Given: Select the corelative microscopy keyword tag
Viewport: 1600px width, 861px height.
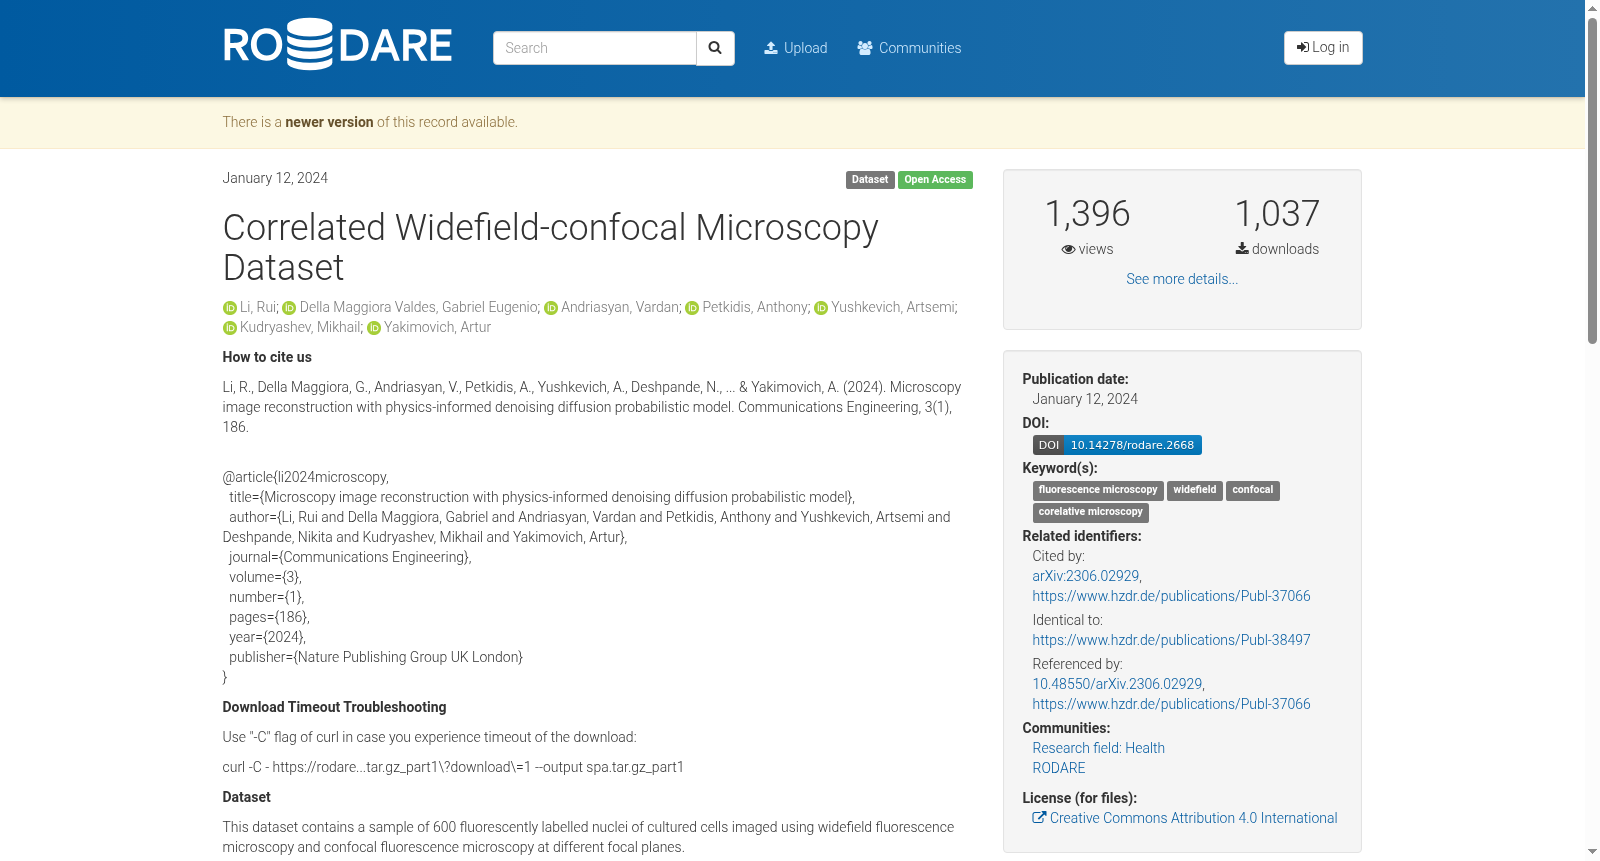Looking at the screenshot, I should [1091, 512].
